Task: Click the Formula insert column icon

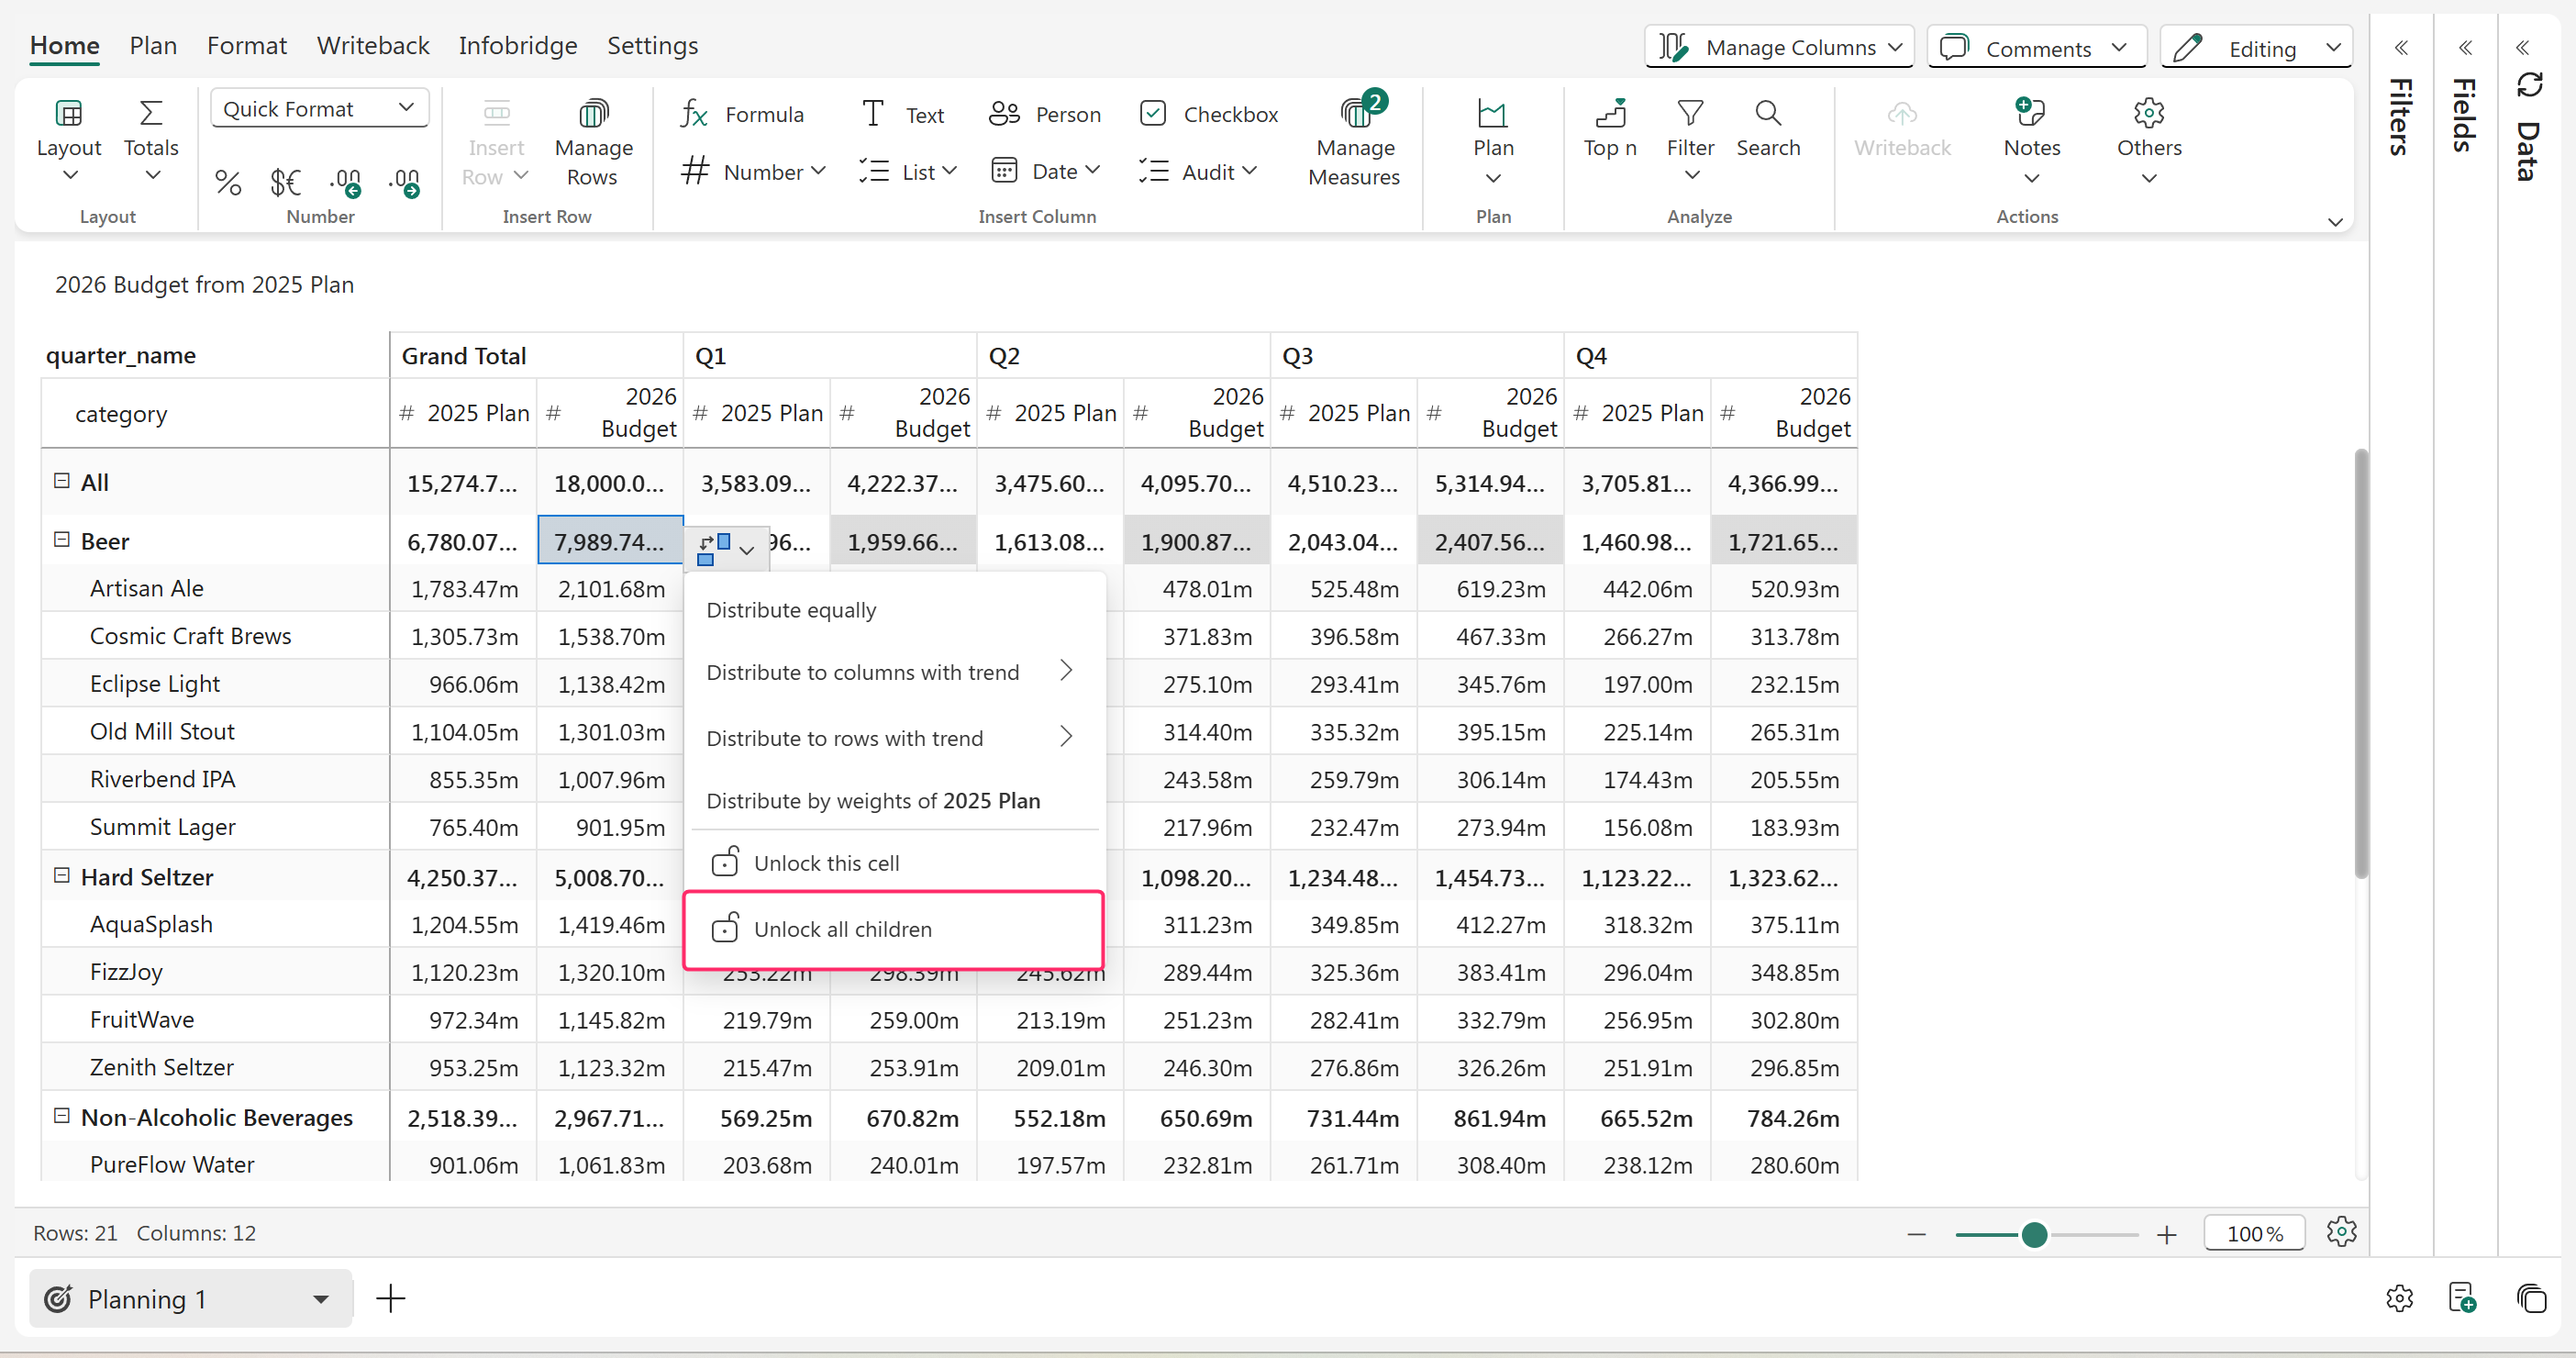Action: pyautogui.click(x=693, y=114)
